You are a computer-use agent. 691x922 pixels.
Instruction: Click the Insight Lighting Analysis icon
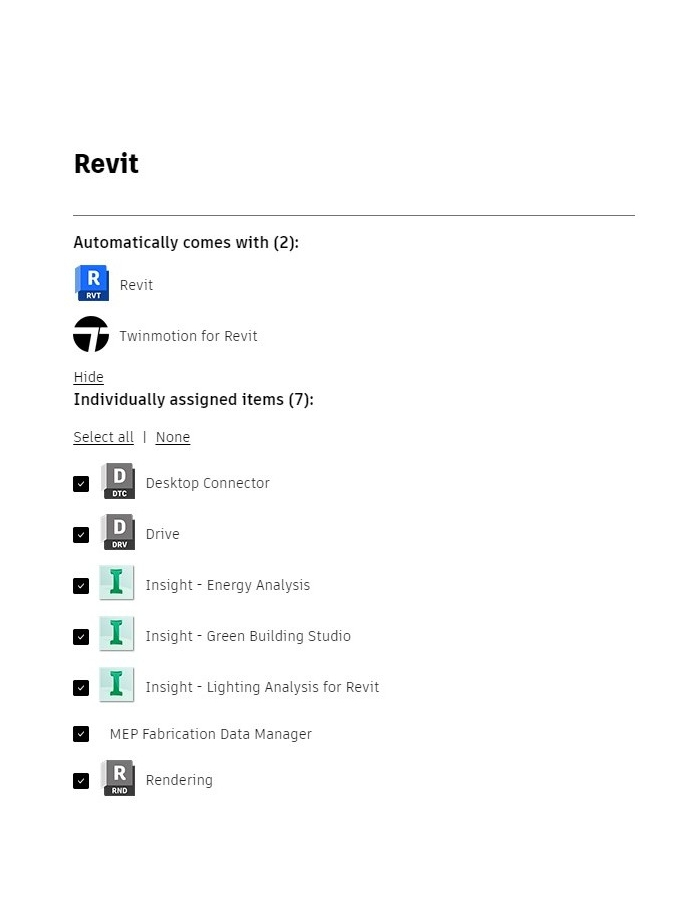[116, 685]
